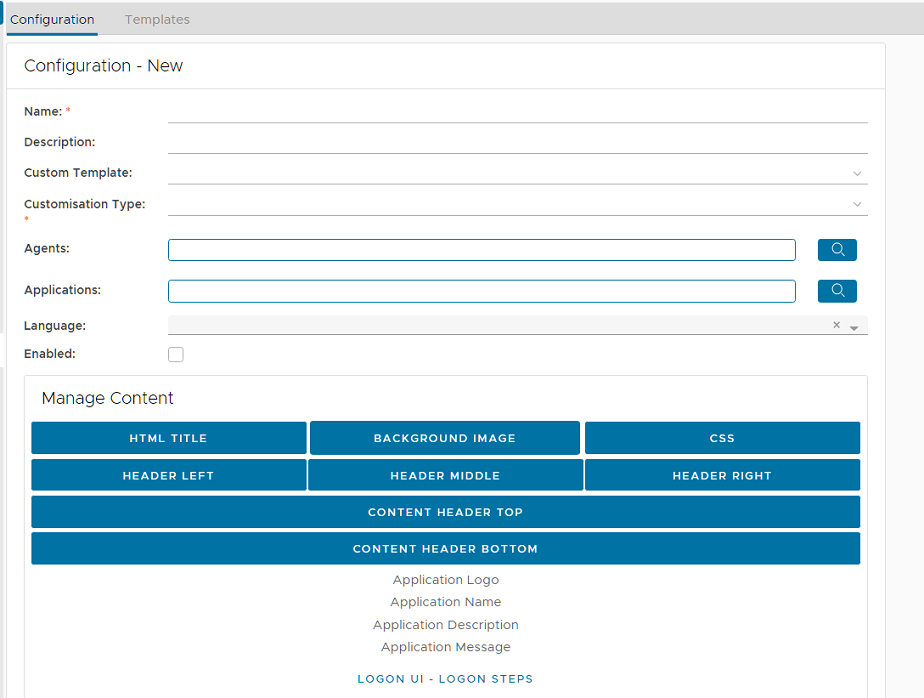This screenshot has height=698, width=924.
Task: Open the Language dropdown arrow
Action: pos(854,327)
